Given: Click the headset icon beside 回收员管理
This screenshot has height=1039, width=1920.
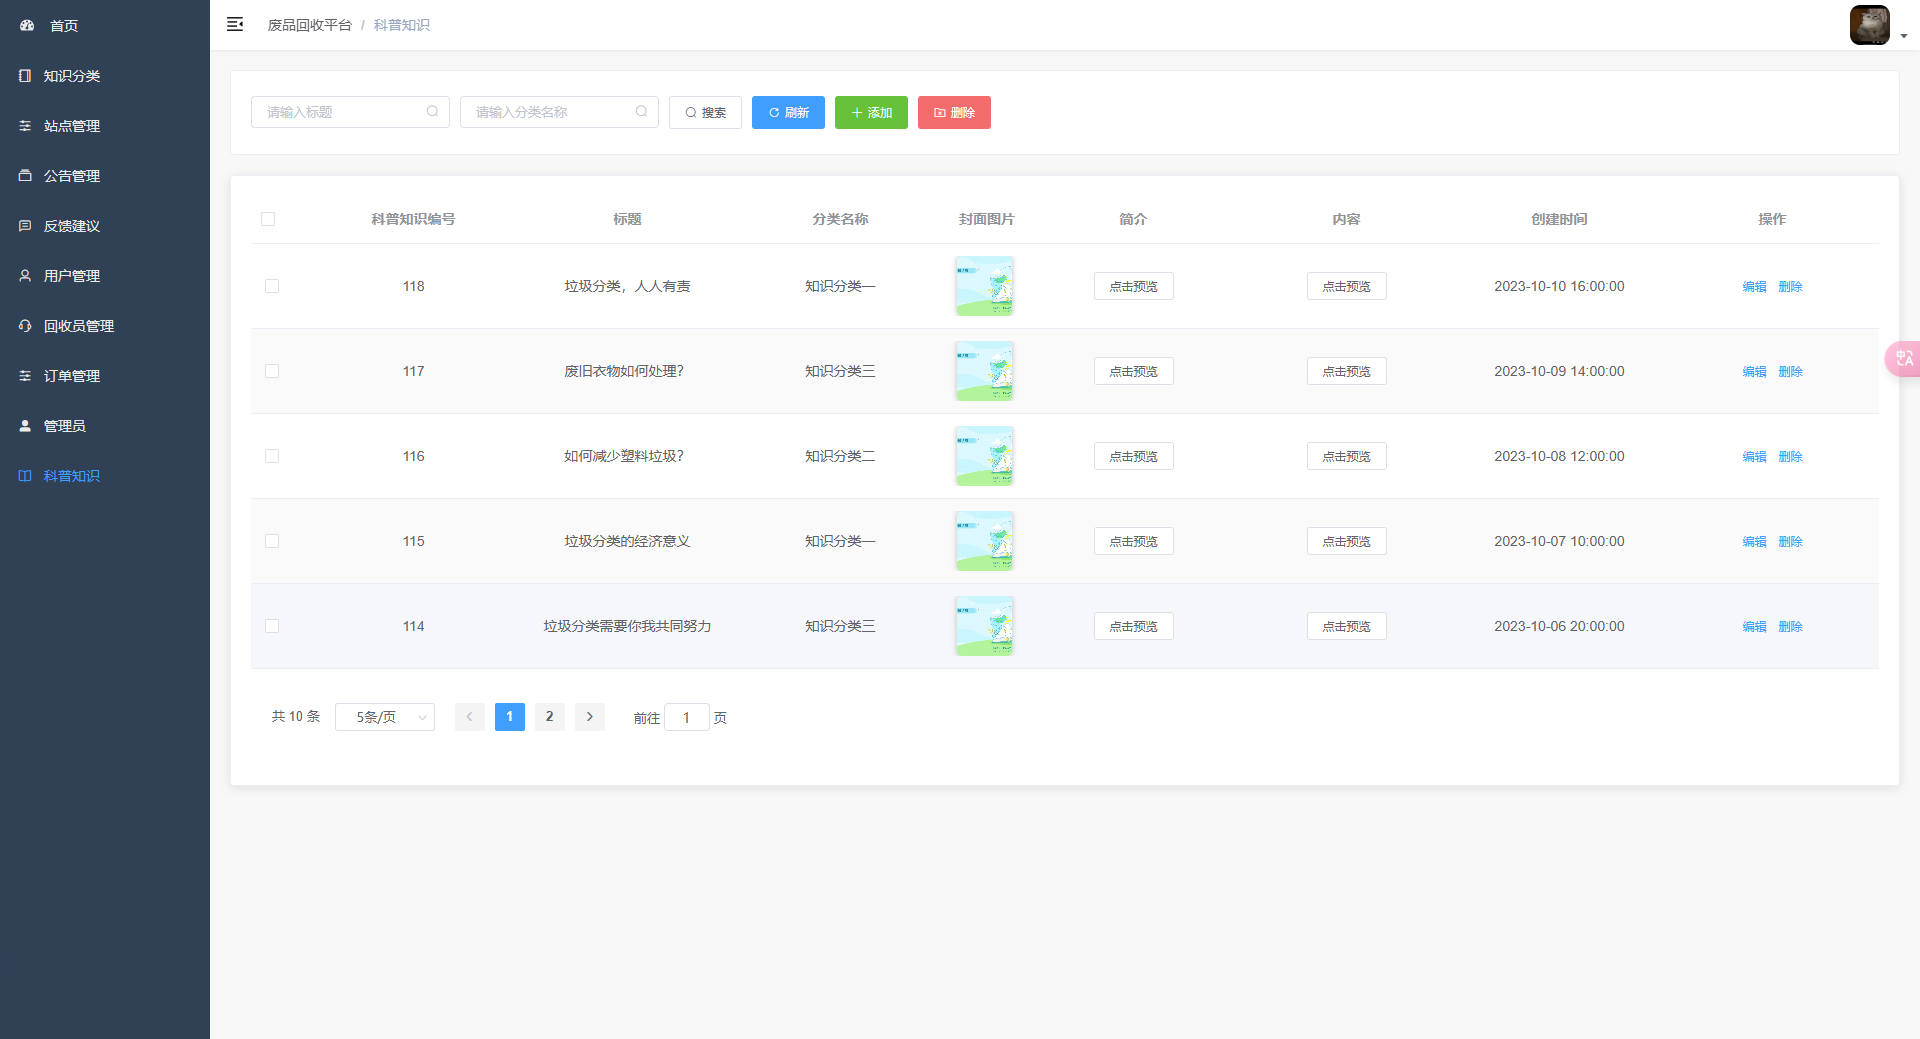Looking at the screenshot, I should pos(25,326).
